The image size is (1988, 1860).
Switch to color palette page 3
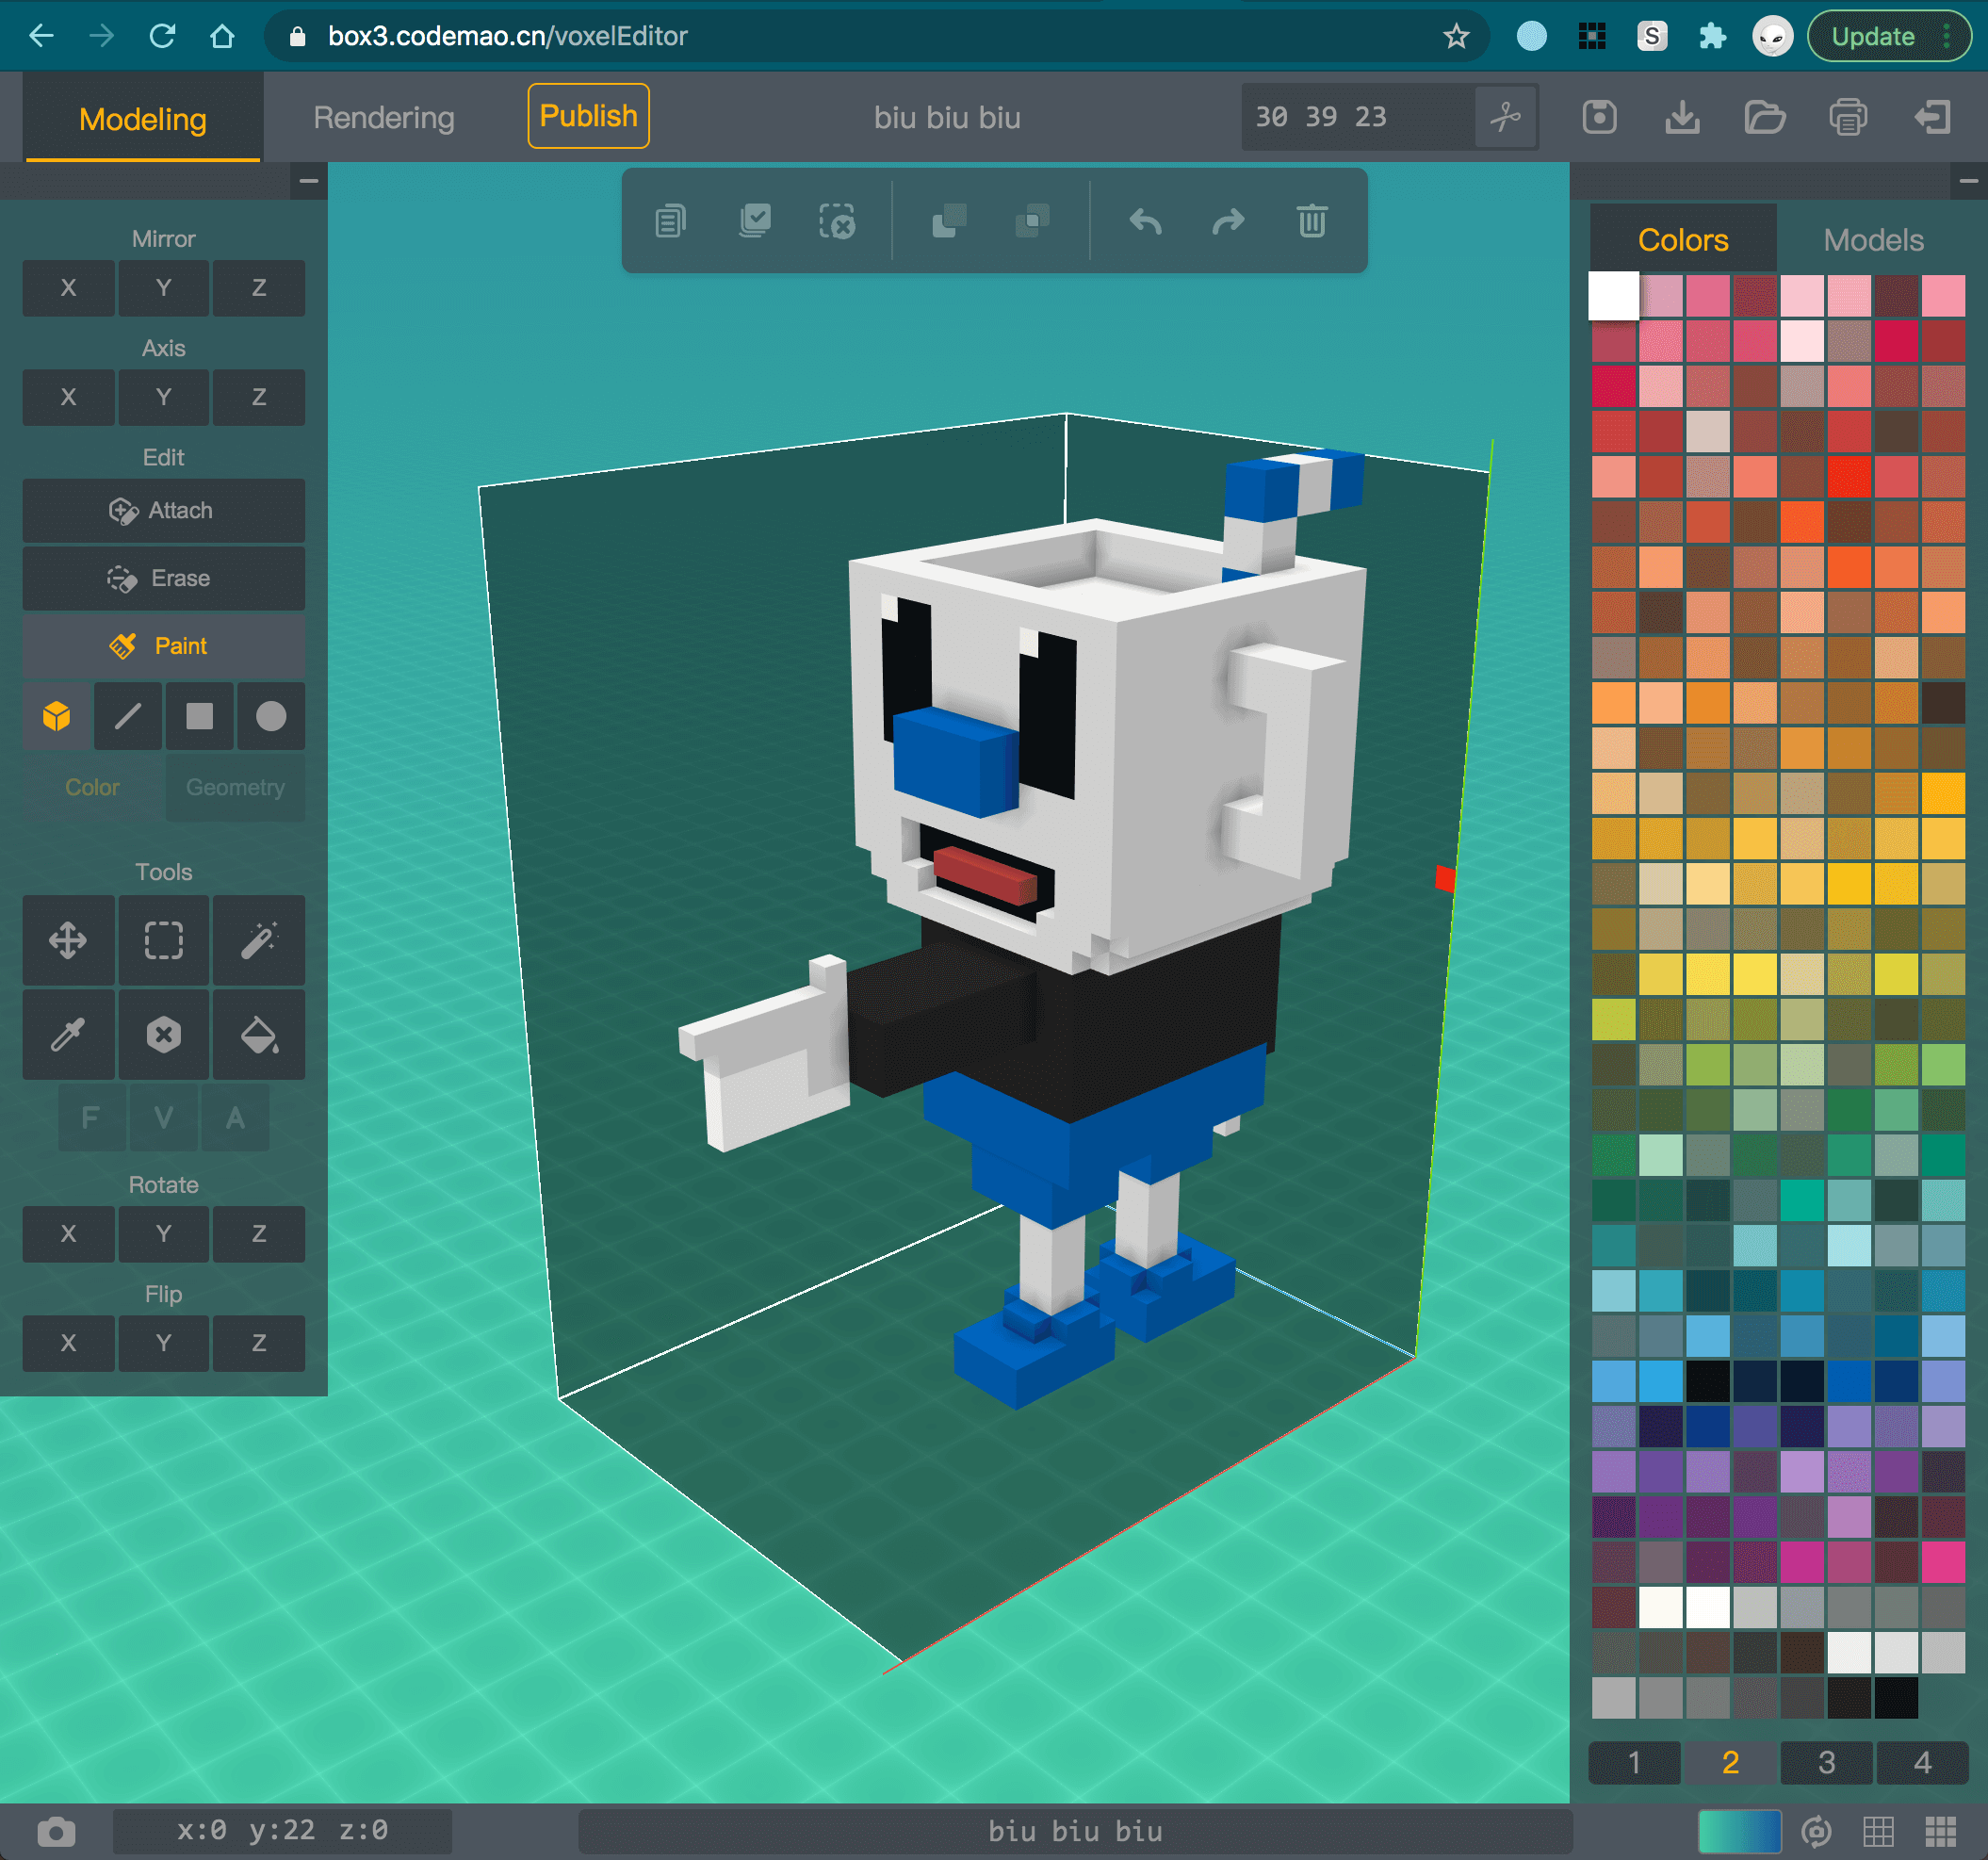(x=1826, y=1762)
